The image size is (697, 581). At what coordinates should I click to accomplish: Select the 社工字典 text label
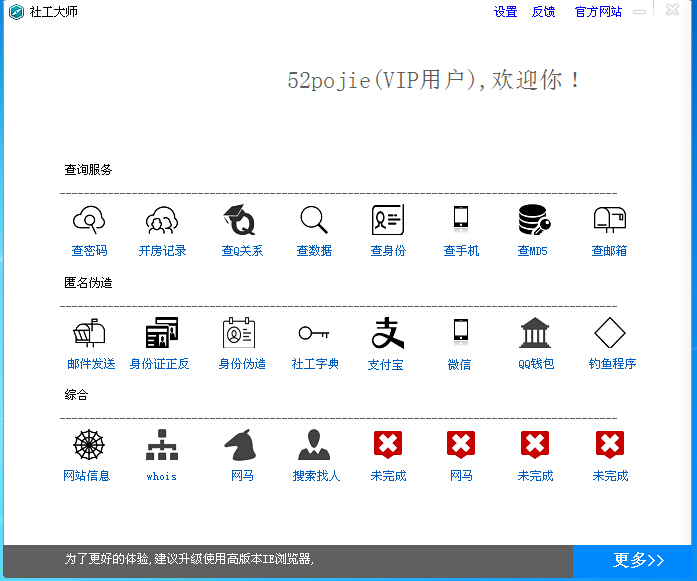[x=315, y=364]
